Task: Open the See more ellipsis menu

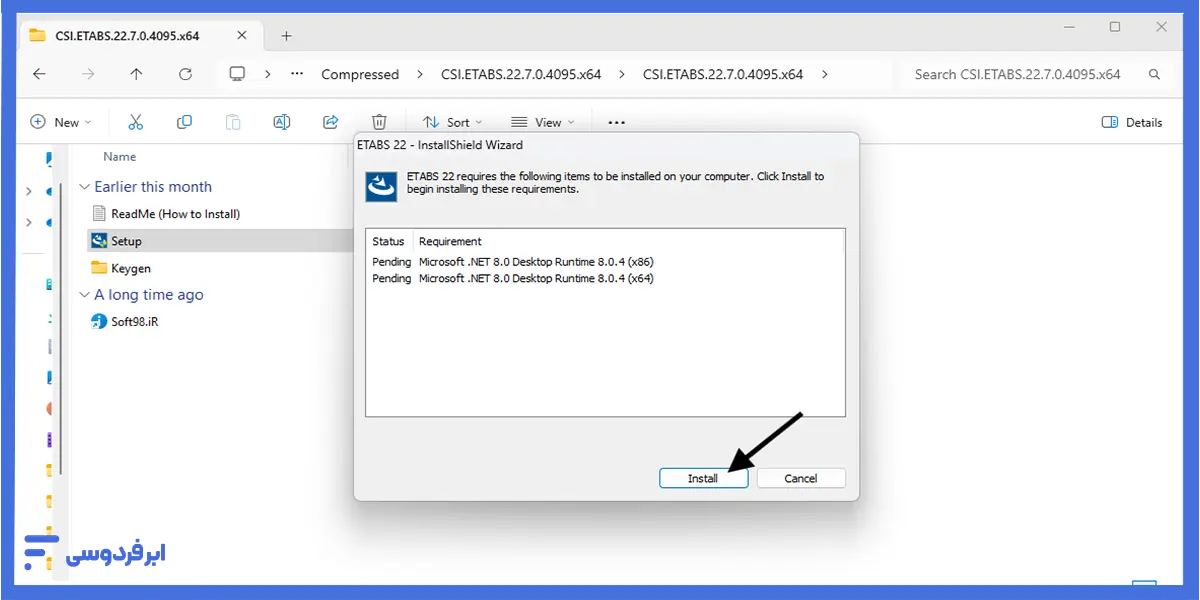Action: pyautogui.click(x=616, y=122)
